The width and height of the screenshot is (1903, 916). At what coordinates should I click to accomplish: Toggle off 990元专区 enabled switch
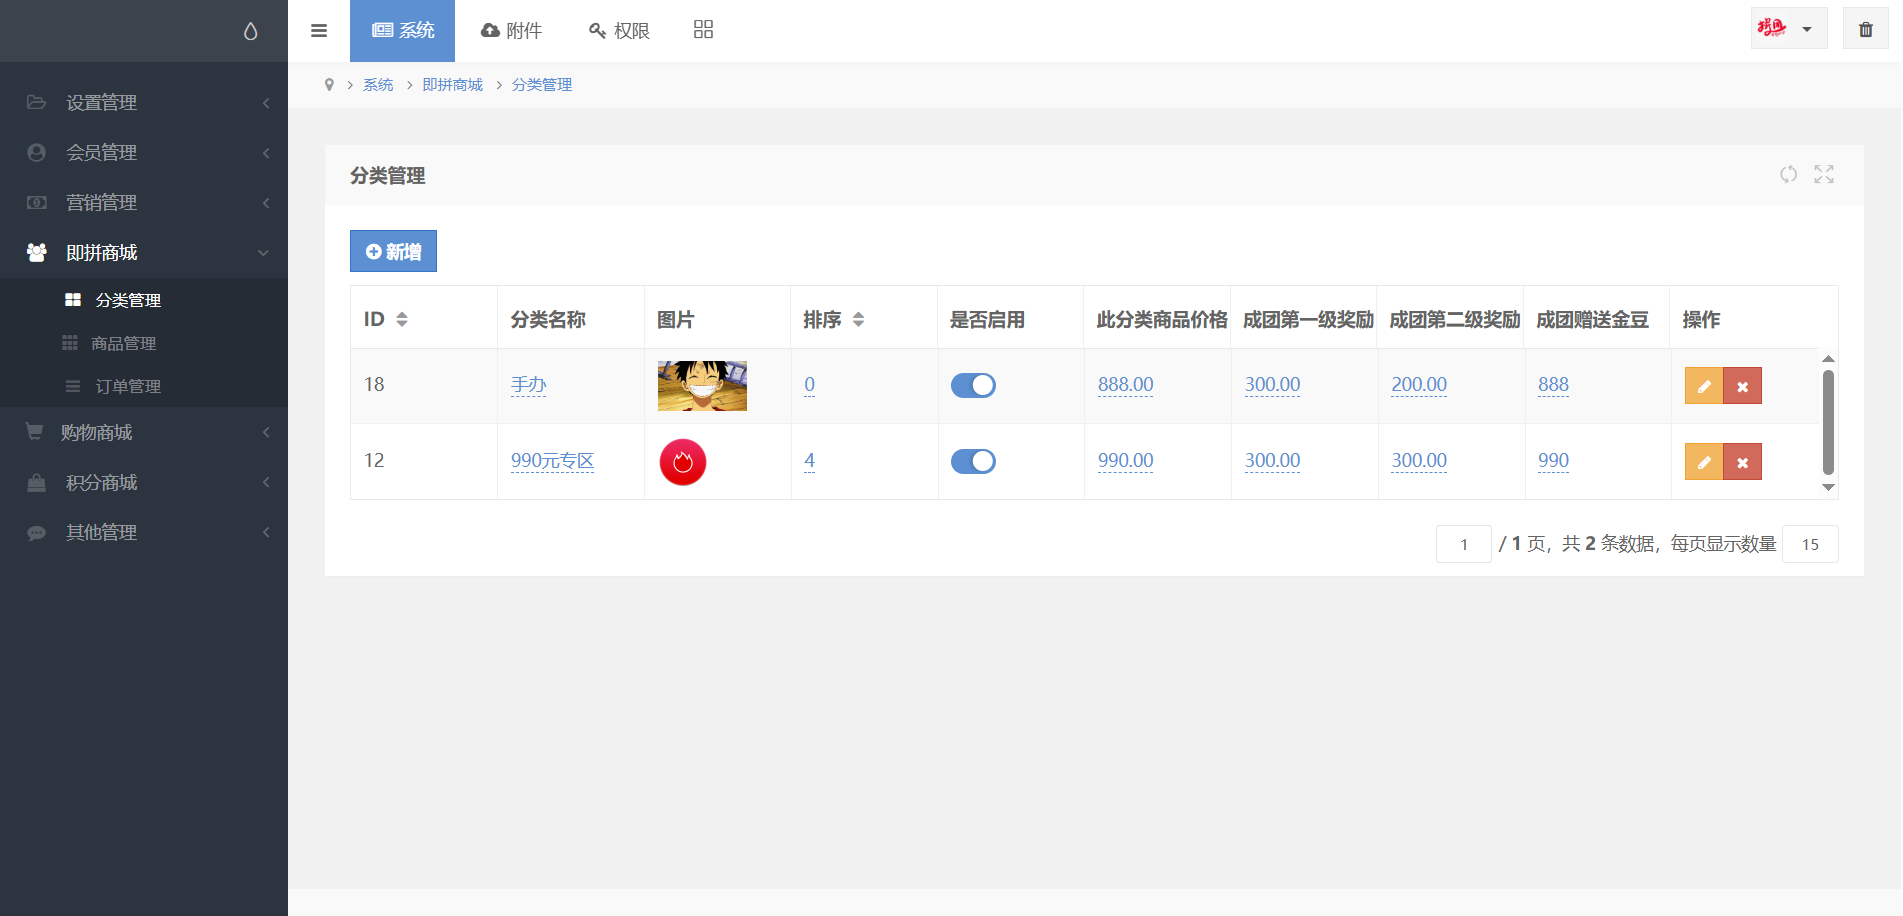tap(972, 461)
